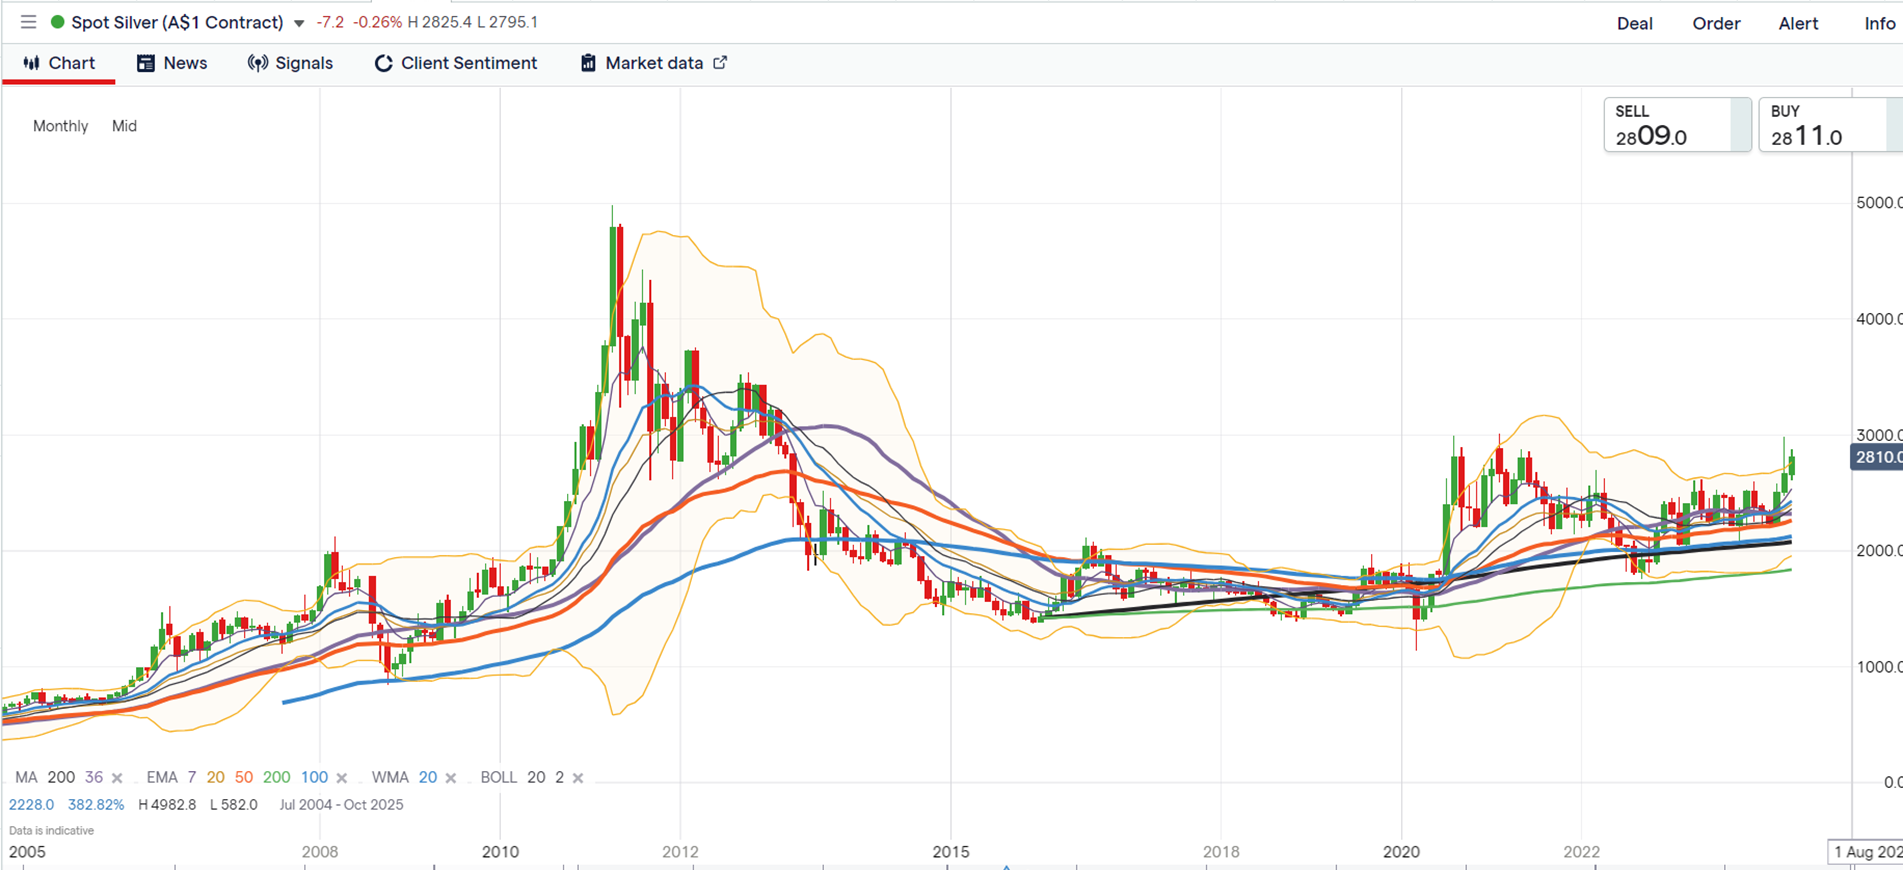Switch to the News tab
Image resolution: width=1903 pixels, height=870 pixels.
pyautogui.click(x=172, y=63)
